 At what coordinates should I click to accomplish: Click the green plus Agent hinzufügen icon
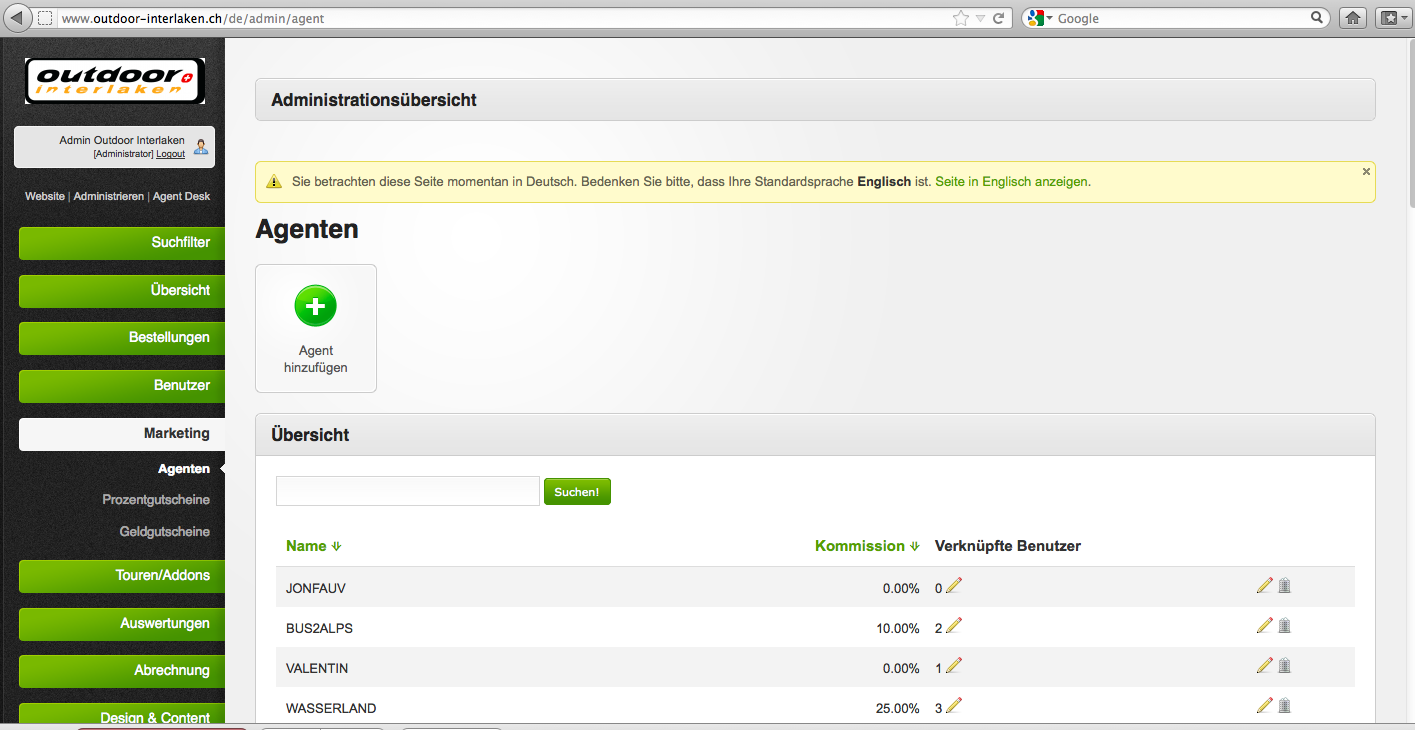click(x=315, y=306)
